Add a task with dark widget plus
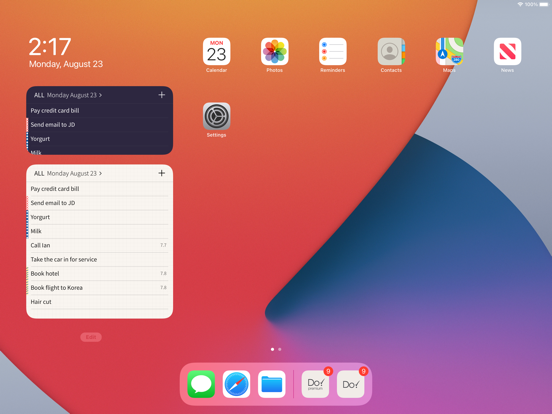Image resolution: width=552 pixels, height=414 pixels. pyautogui.click(x=162, y=95)
